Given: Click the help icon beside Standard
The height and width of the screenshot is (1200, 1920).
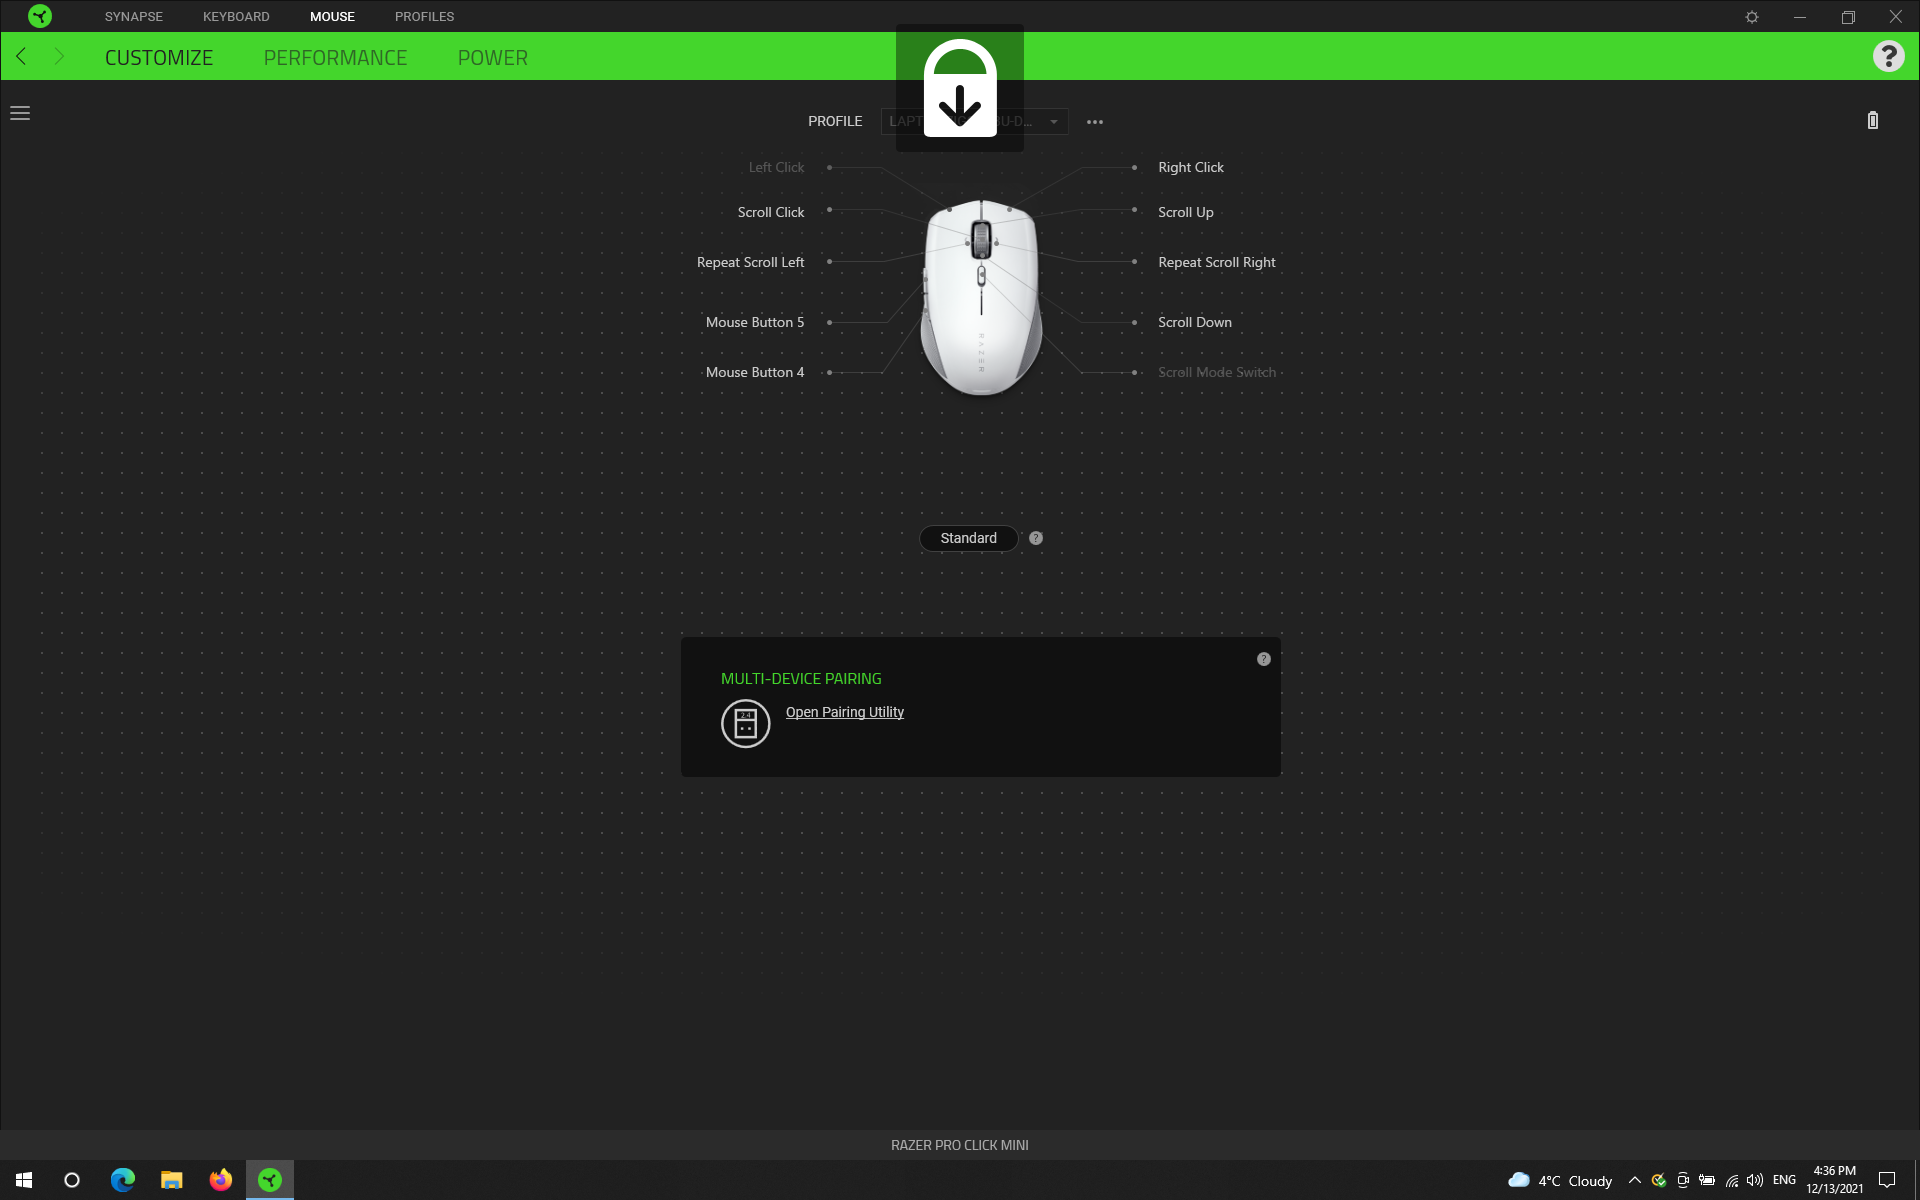Looking at the screenshot, I should pos(1036,538).
